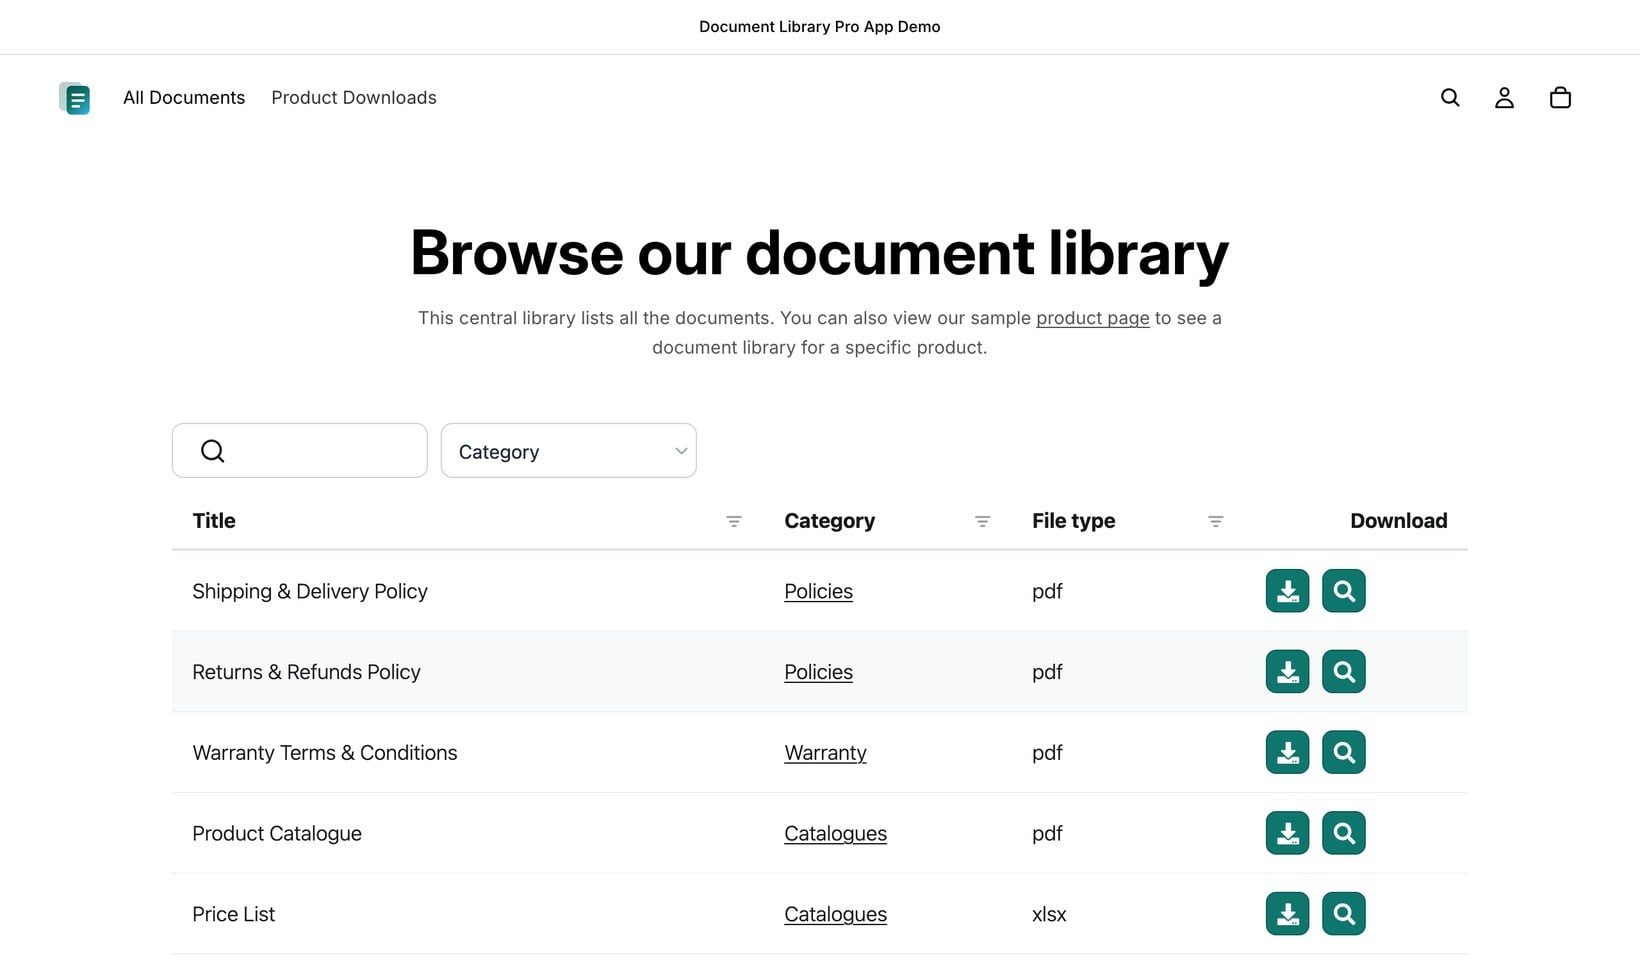The height and width of the screenshot is (961, 1640).
Task: Select 'Shipping & Delivery Policy' title text
Action: pos(310,591)
